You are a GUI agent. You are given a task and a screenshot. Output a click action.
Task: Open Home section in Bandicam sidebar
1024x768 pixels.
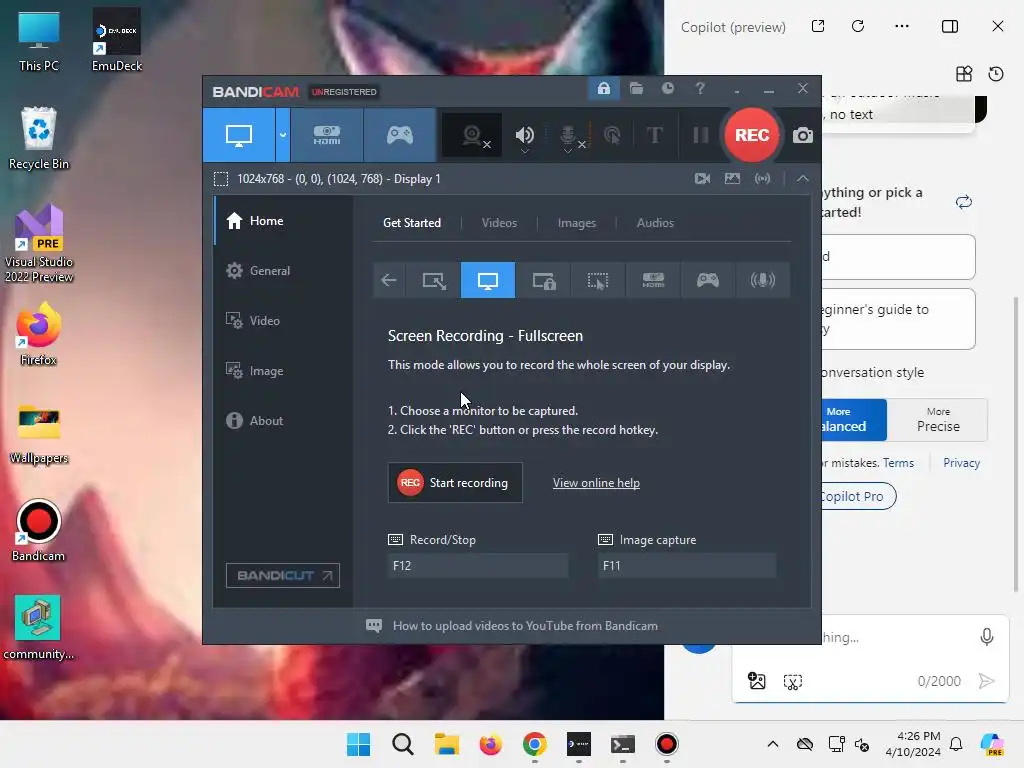click(x=283, y=221)
